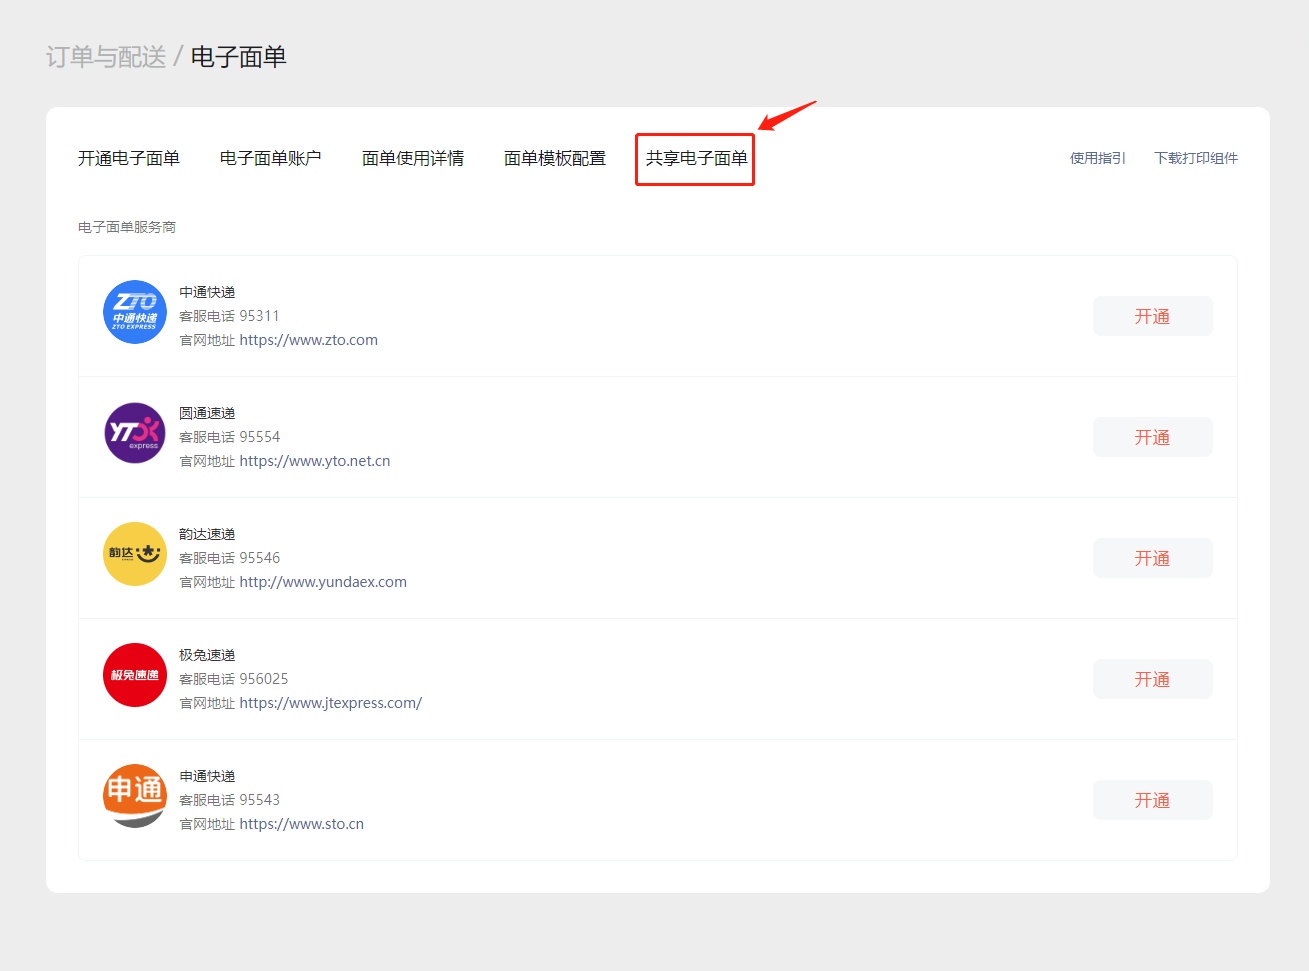Click the 电子面单 breadcrumb title
This screenshot has height=971, width=1309.
click(x=239, y=57)
